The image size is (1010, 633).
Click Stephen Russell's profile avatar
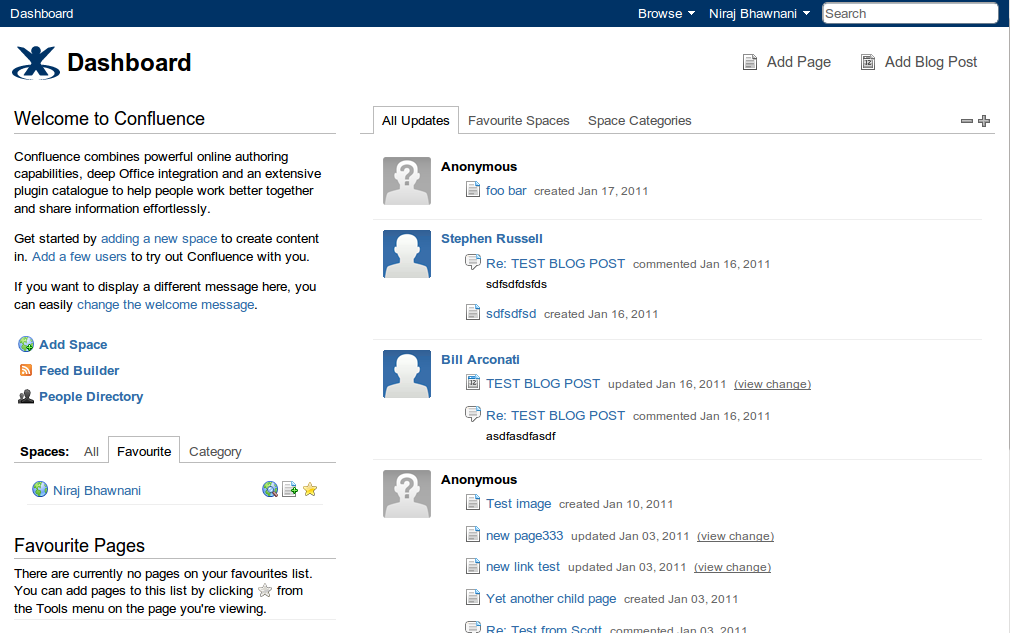click(x=407, y=254)
